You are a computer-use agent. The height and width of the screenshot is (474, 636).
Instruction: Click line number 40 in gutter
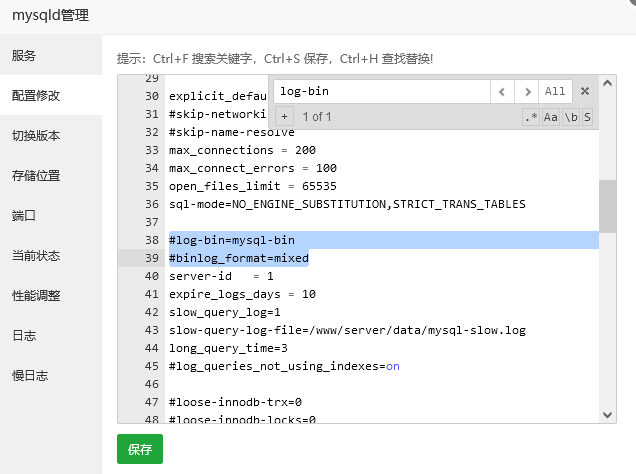point(152,276)
